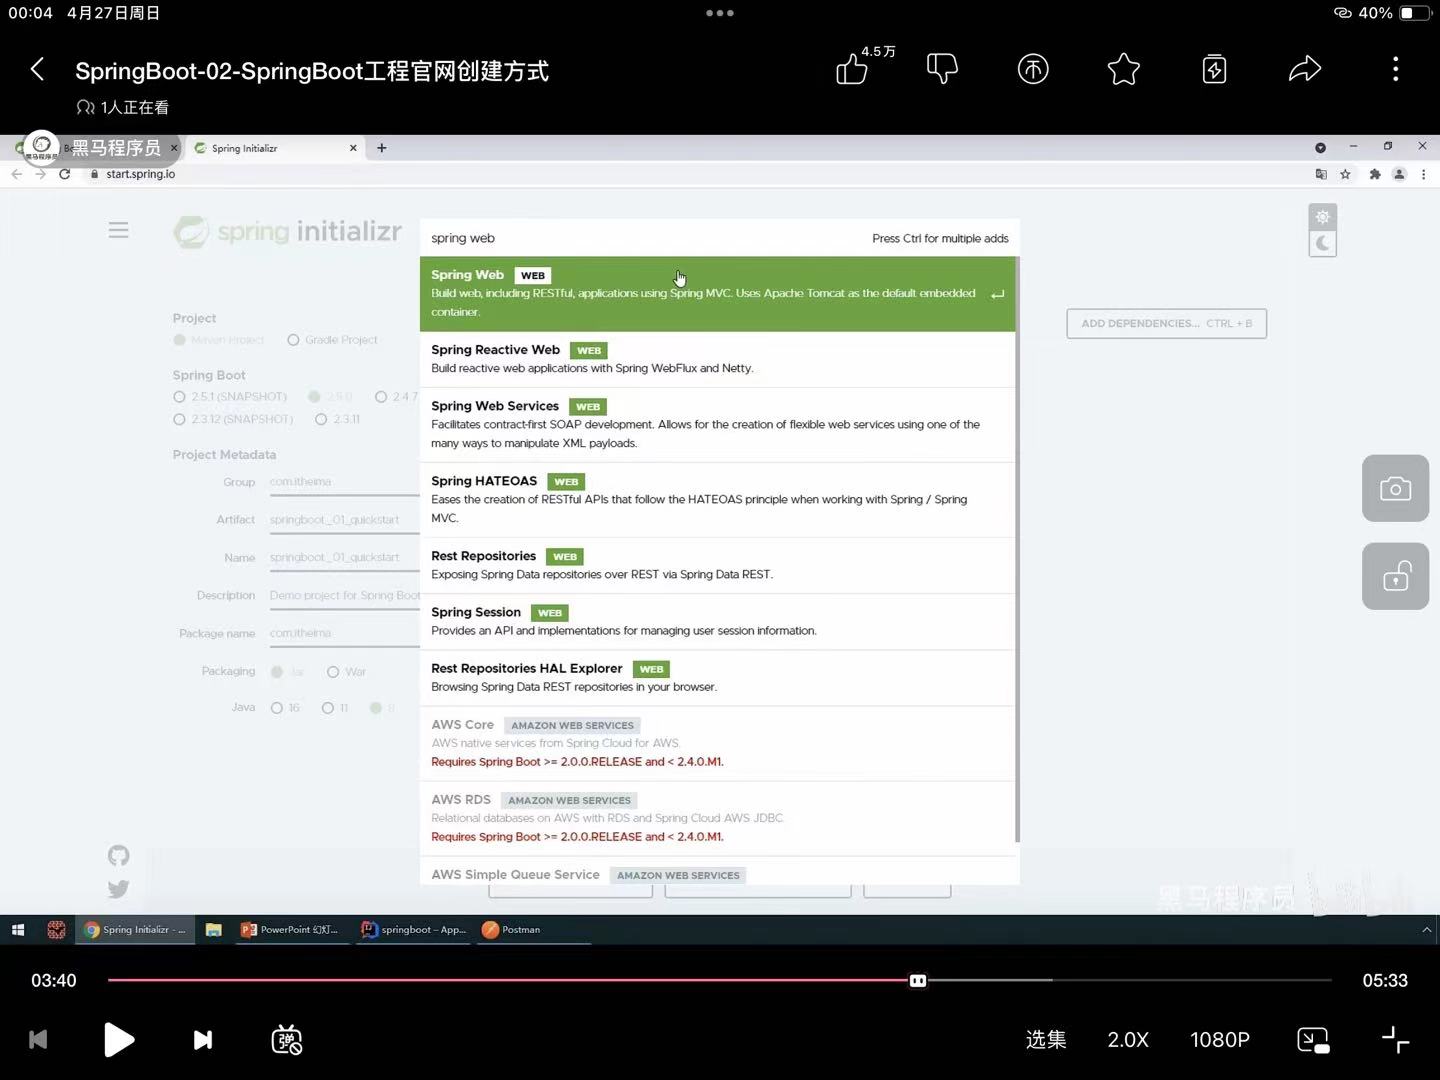Open the three-dot more options menu

click(x=1396, y=69)
